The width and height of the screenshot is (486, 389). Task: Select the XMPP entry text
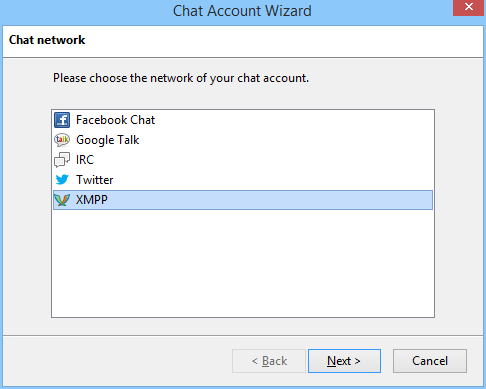(x=92, y=200)
